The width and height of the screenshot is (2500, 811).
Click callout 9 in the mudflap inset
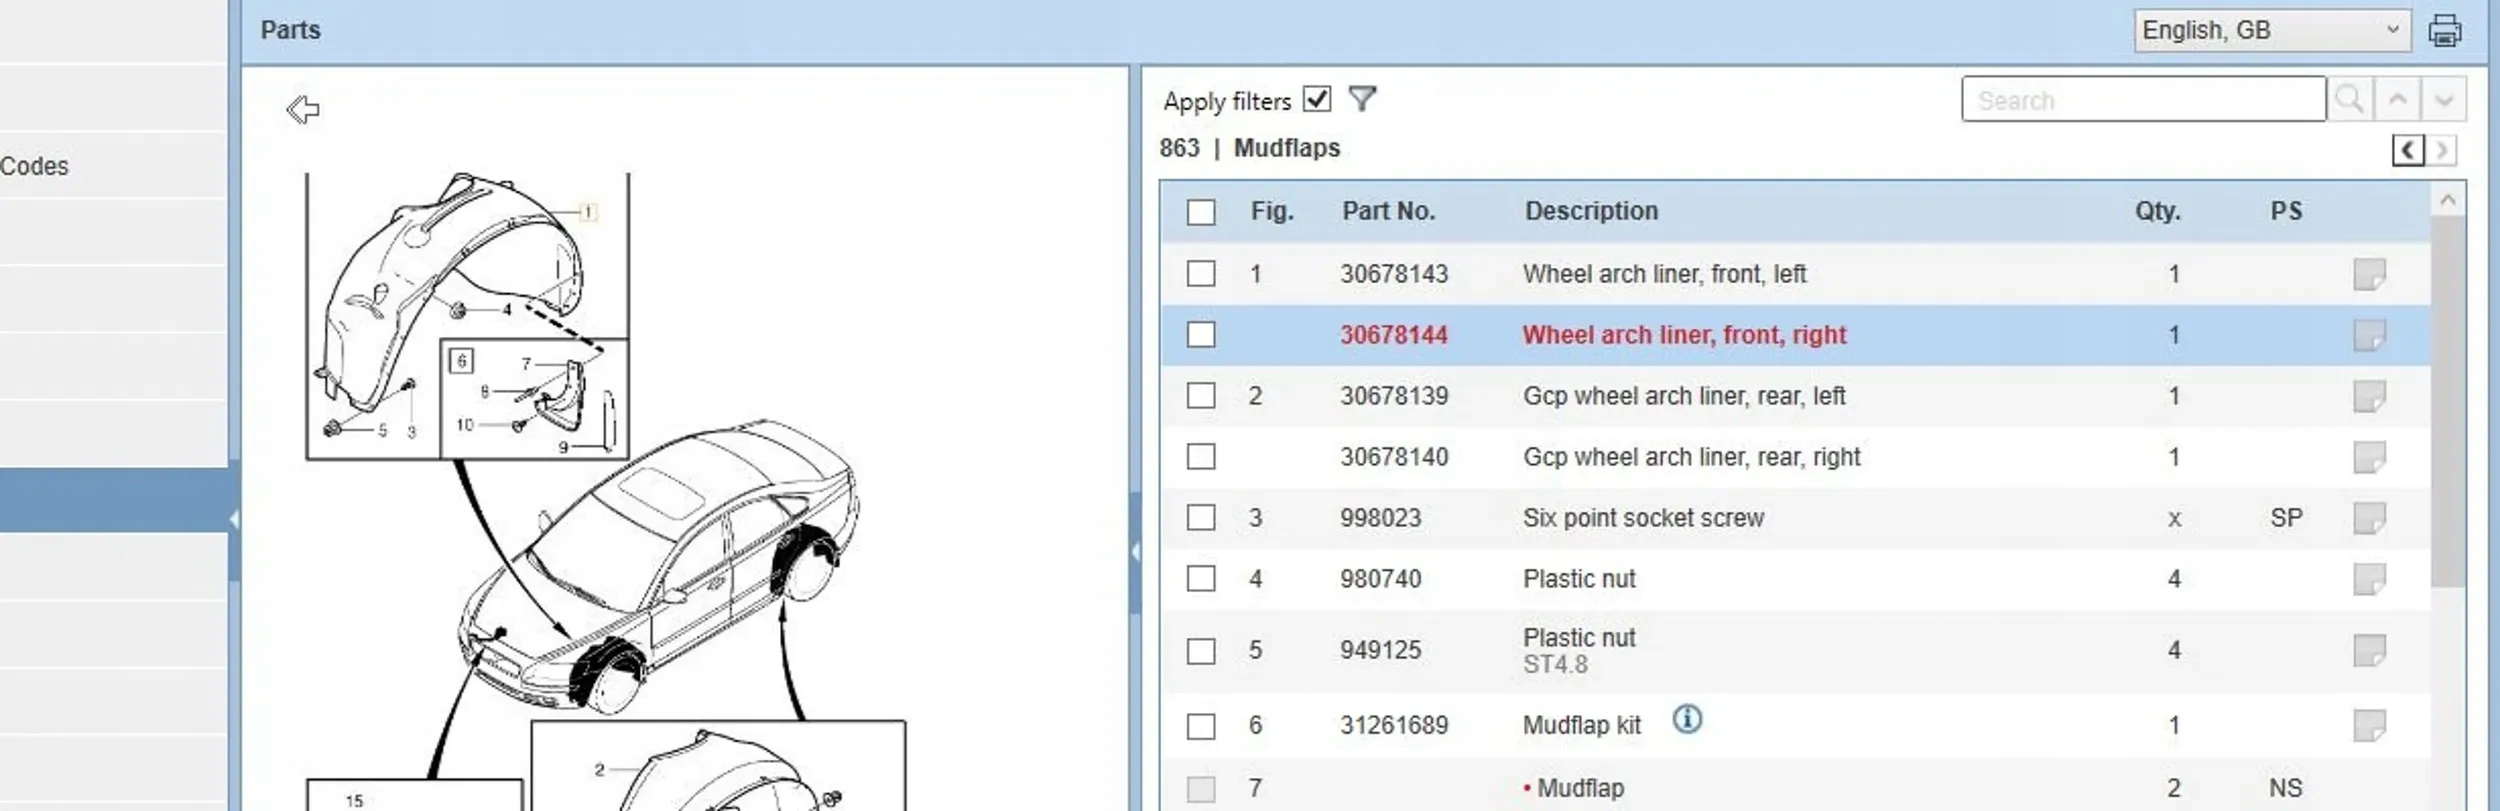pos(563,447)
